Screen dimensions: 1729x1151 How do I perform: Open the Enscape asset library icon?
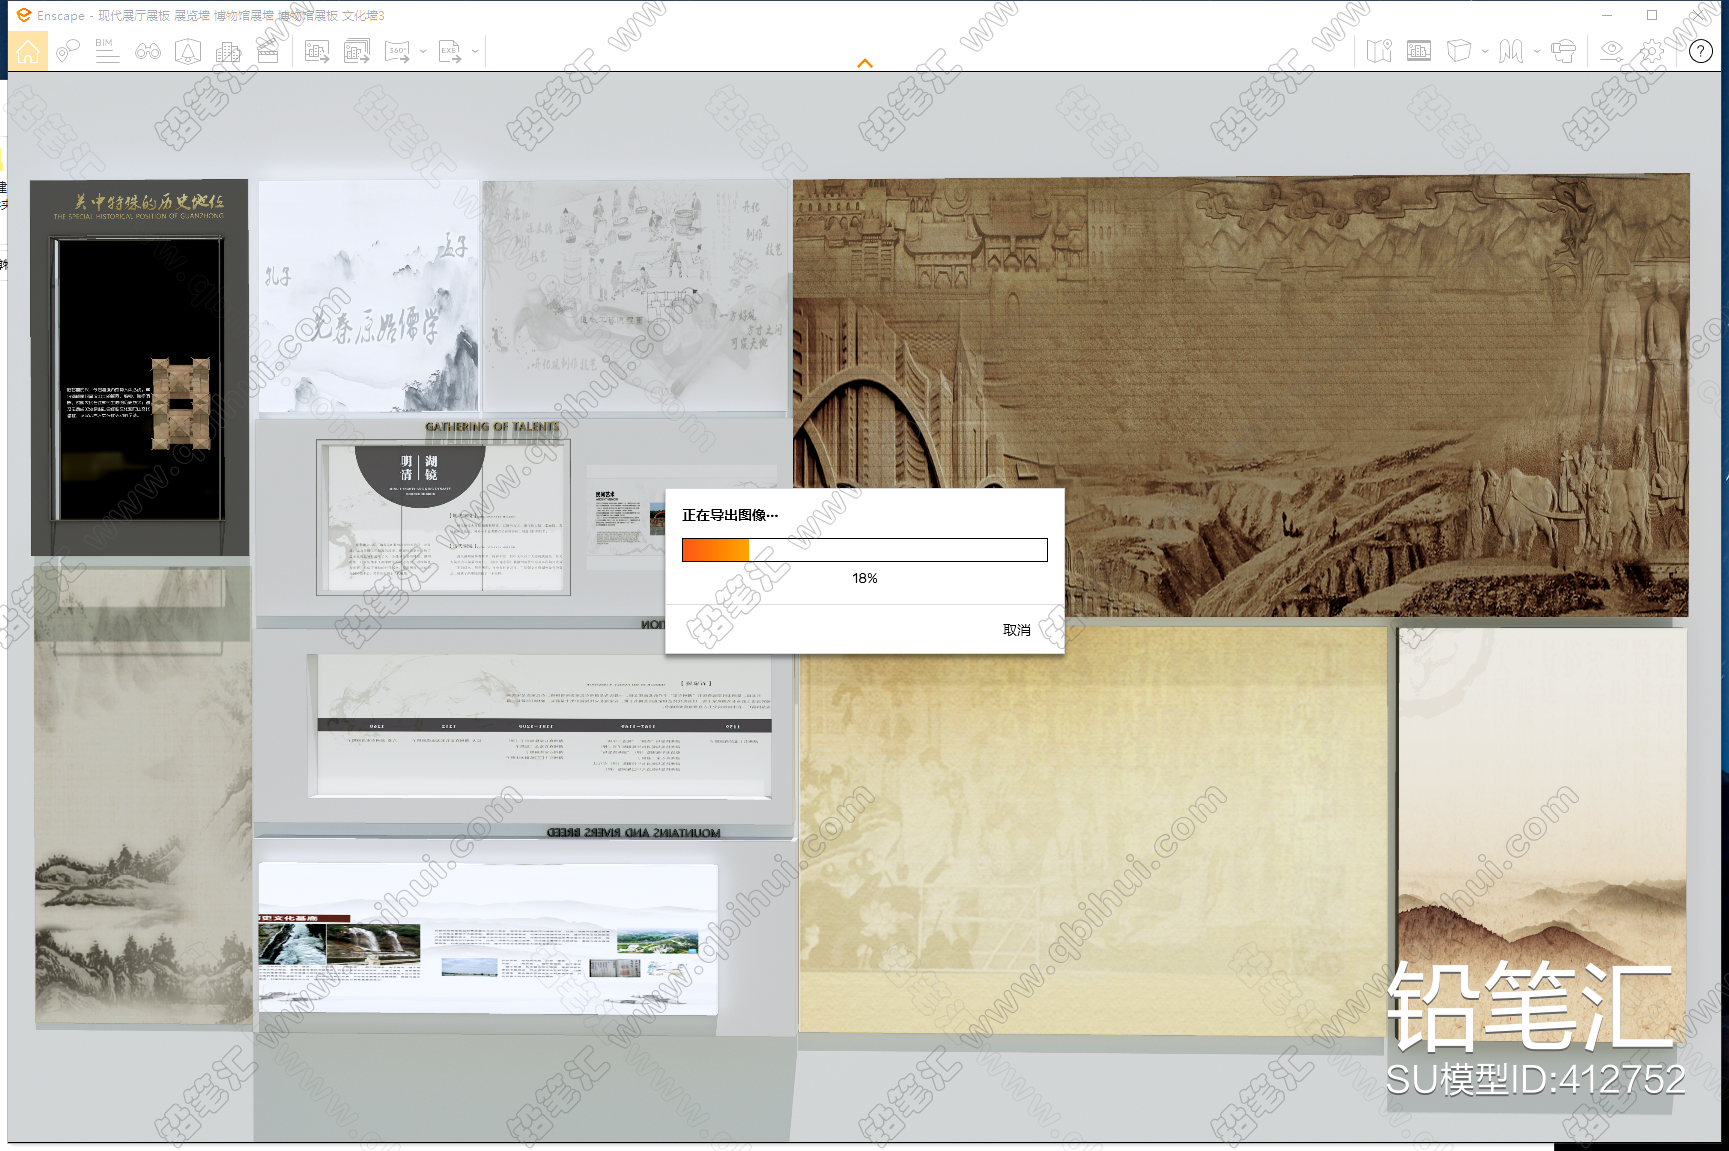click(188, 51)
